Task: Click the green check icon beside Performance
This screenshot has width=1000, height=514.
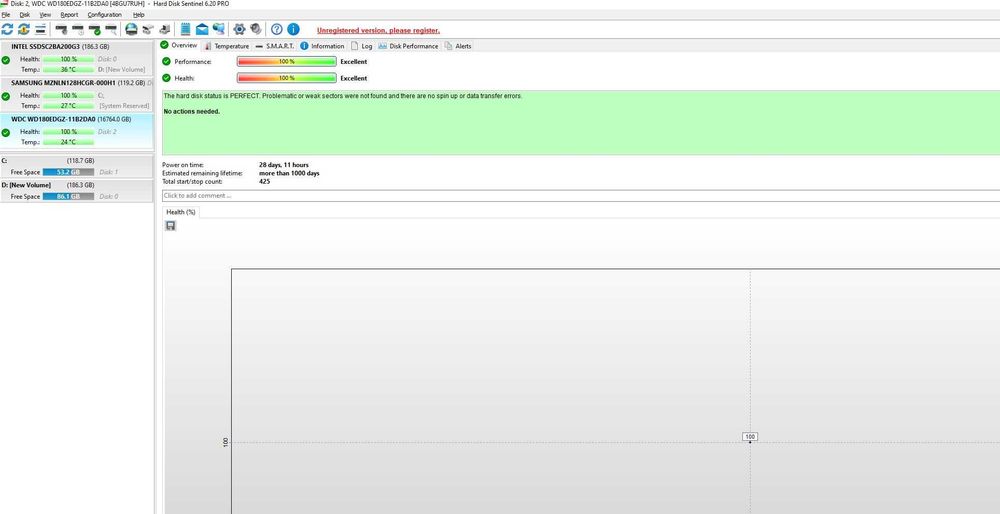Action: coord(166,61)
